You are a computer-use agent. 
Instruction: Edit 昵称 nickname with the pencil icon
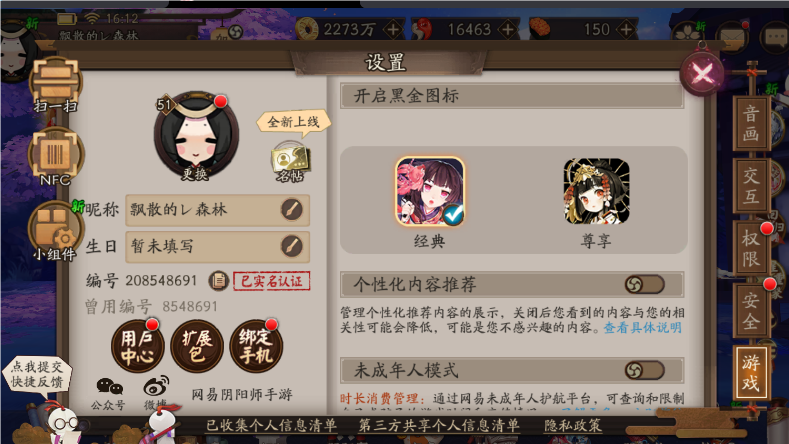tap(291, 209)
